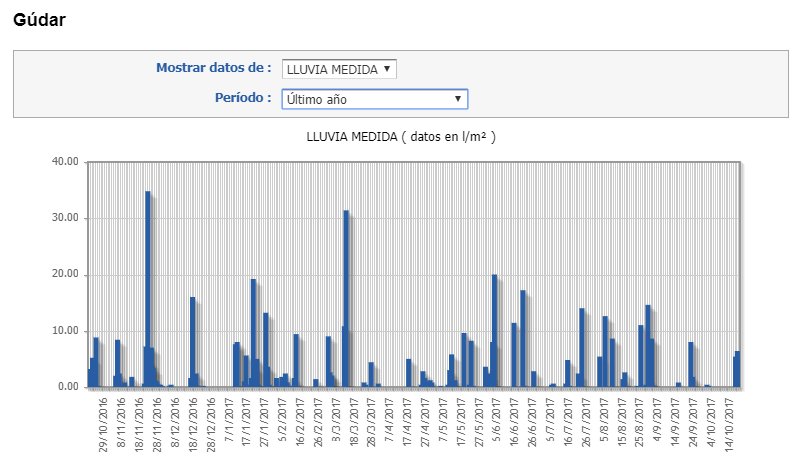
Task: Click the 'Mostrar datos de :' label
Action: coord(214,68)
